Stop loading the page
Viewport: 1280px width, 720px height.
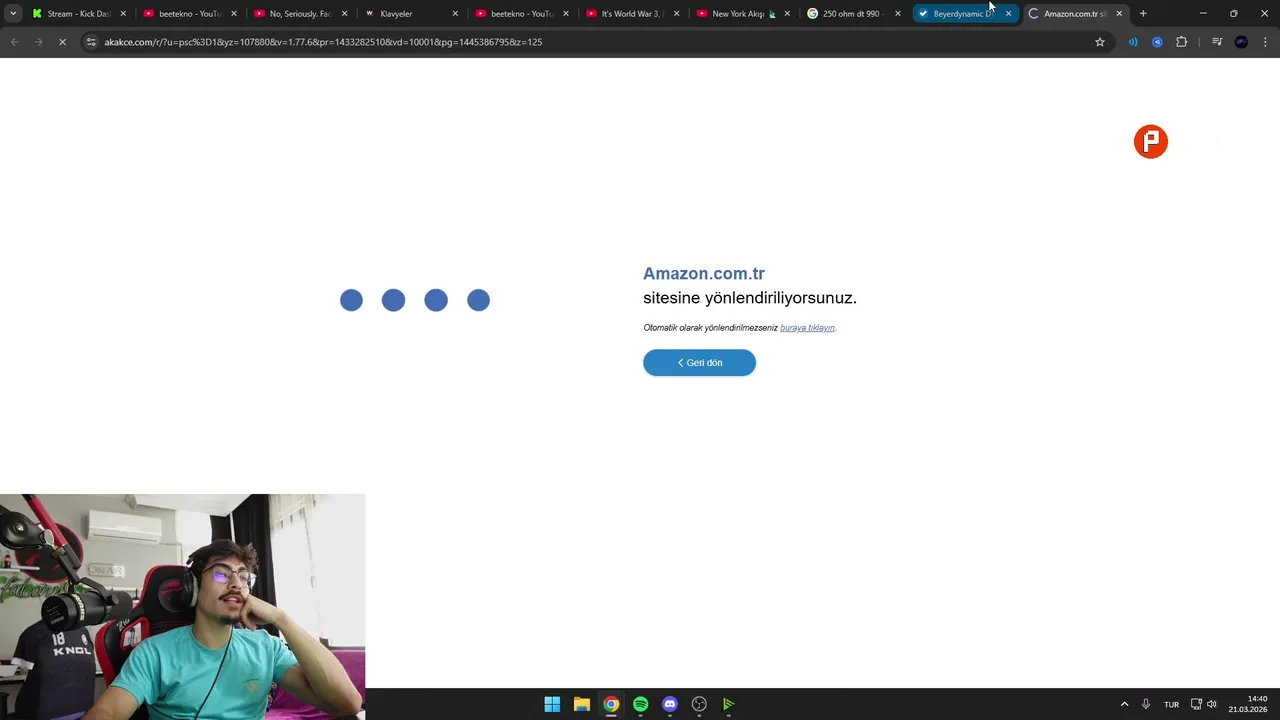click(62, 42)
